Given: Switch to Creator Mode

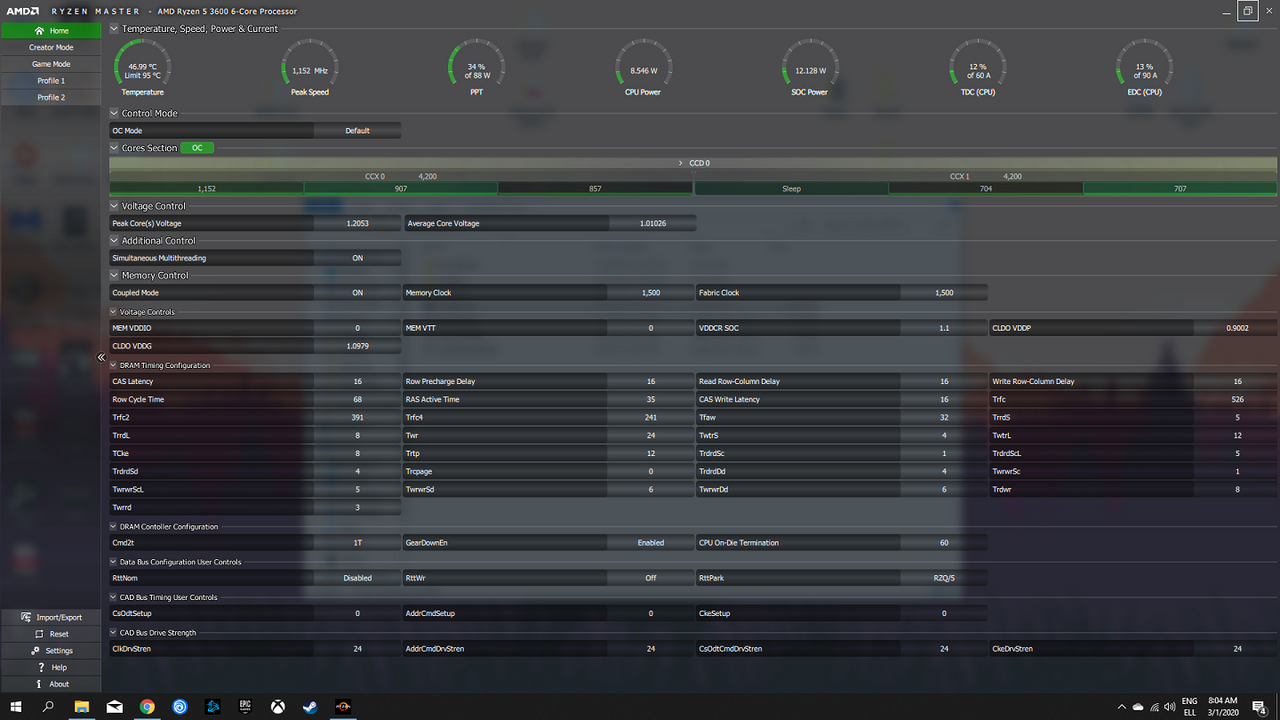Looking at the screenshot, I should coord(51,47).
